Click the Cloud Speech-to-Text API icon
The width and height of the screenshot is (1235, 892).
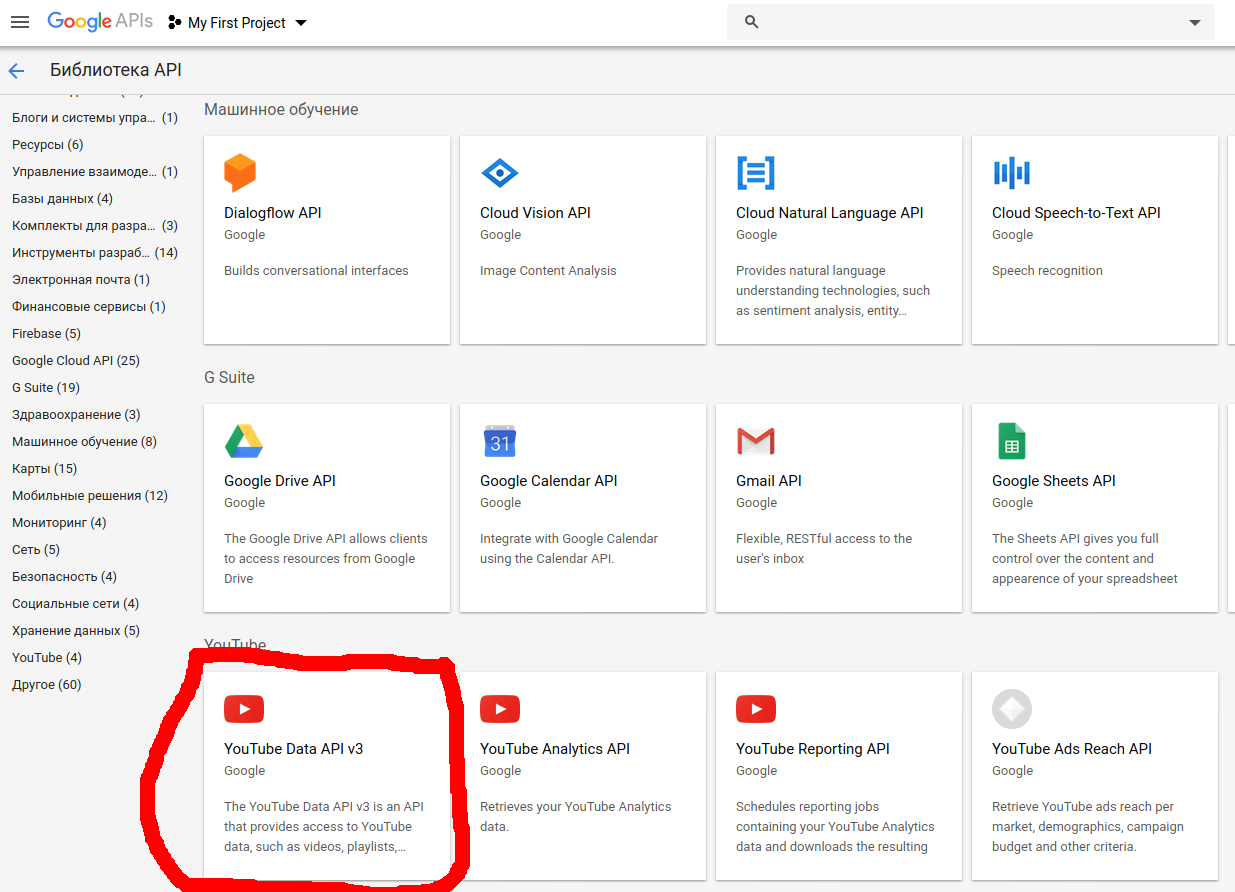(1012, 173)
